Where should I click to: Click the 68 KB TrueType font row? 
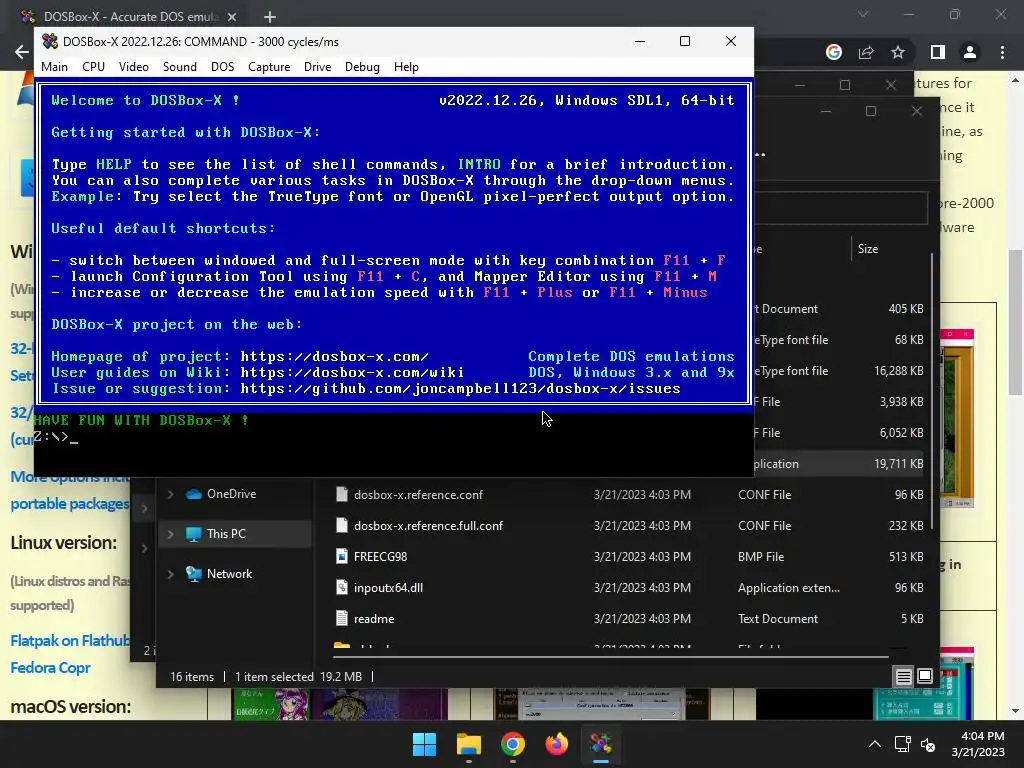click(x=840, y=340)
